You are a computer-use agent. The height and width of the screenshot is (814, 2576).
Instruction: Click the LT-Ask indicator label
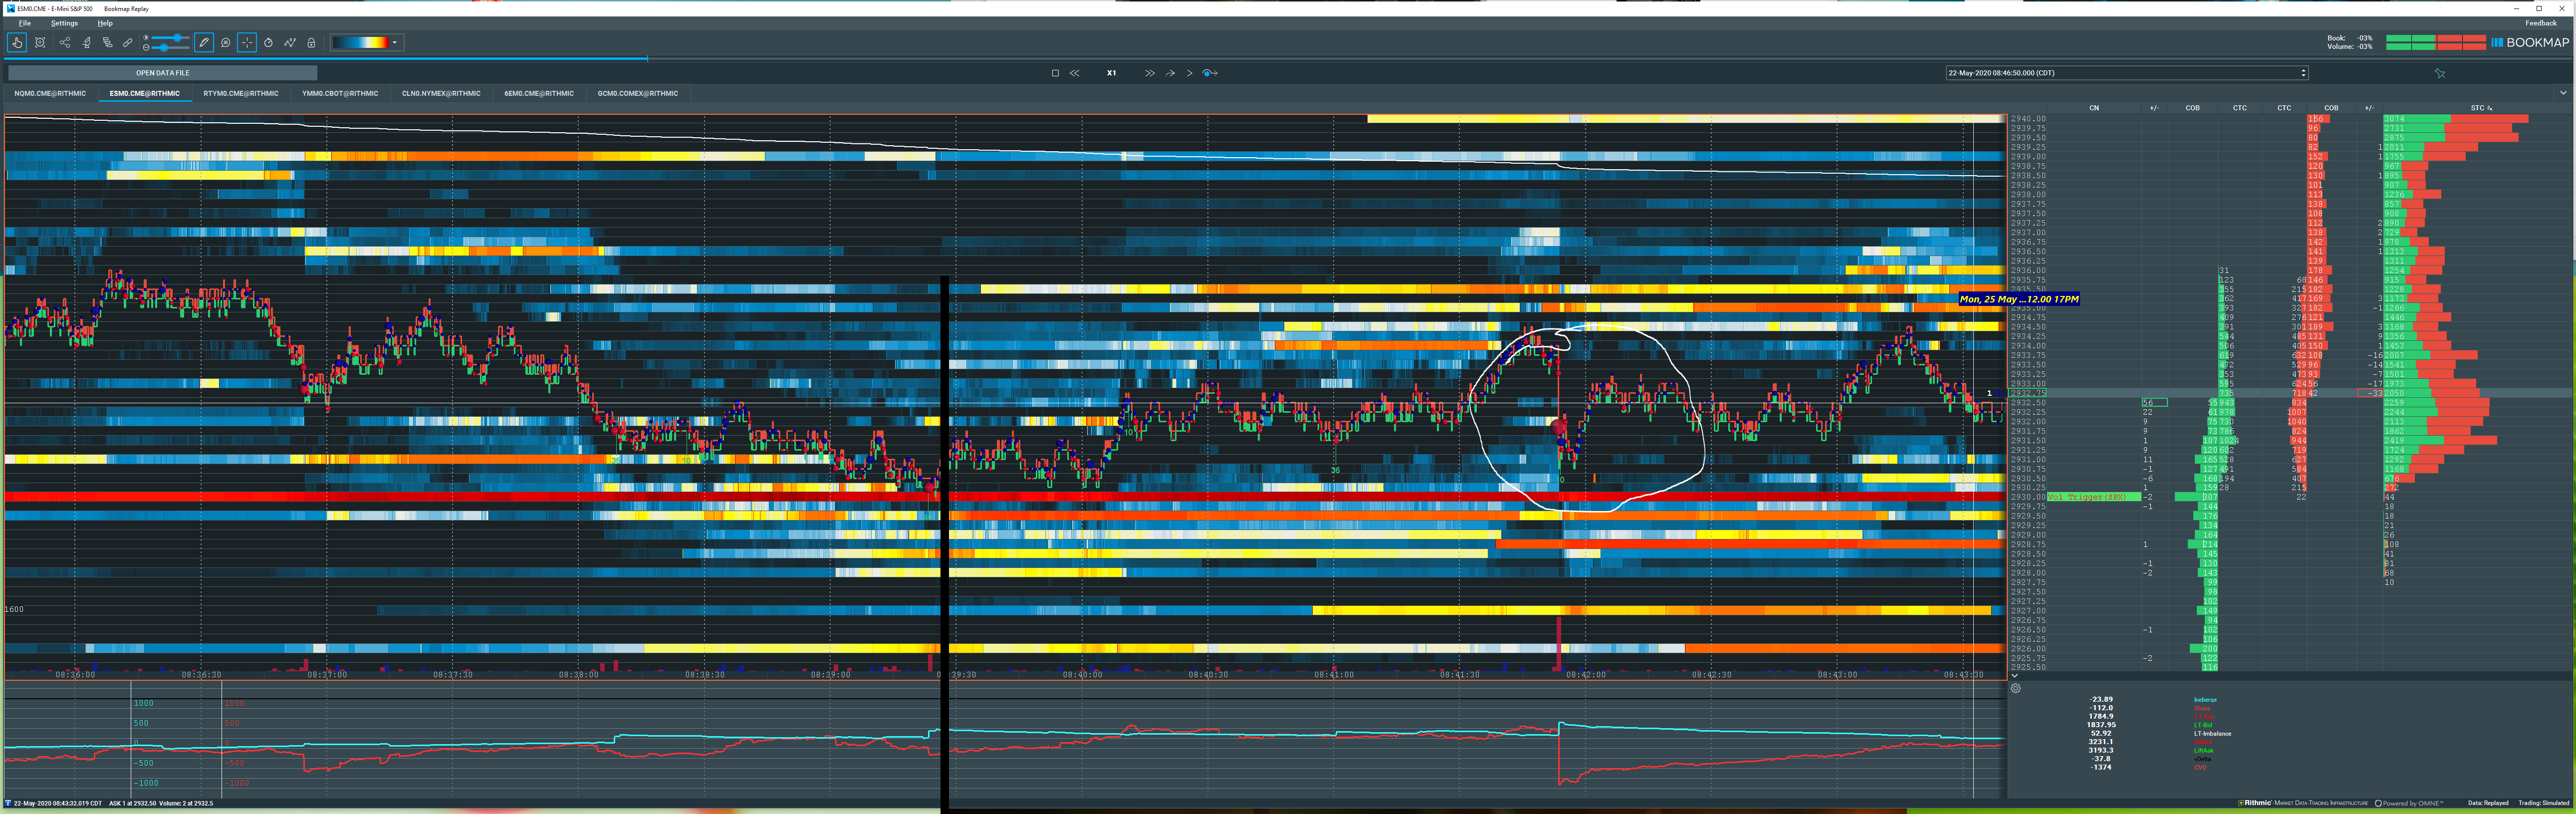point(2203,717)
